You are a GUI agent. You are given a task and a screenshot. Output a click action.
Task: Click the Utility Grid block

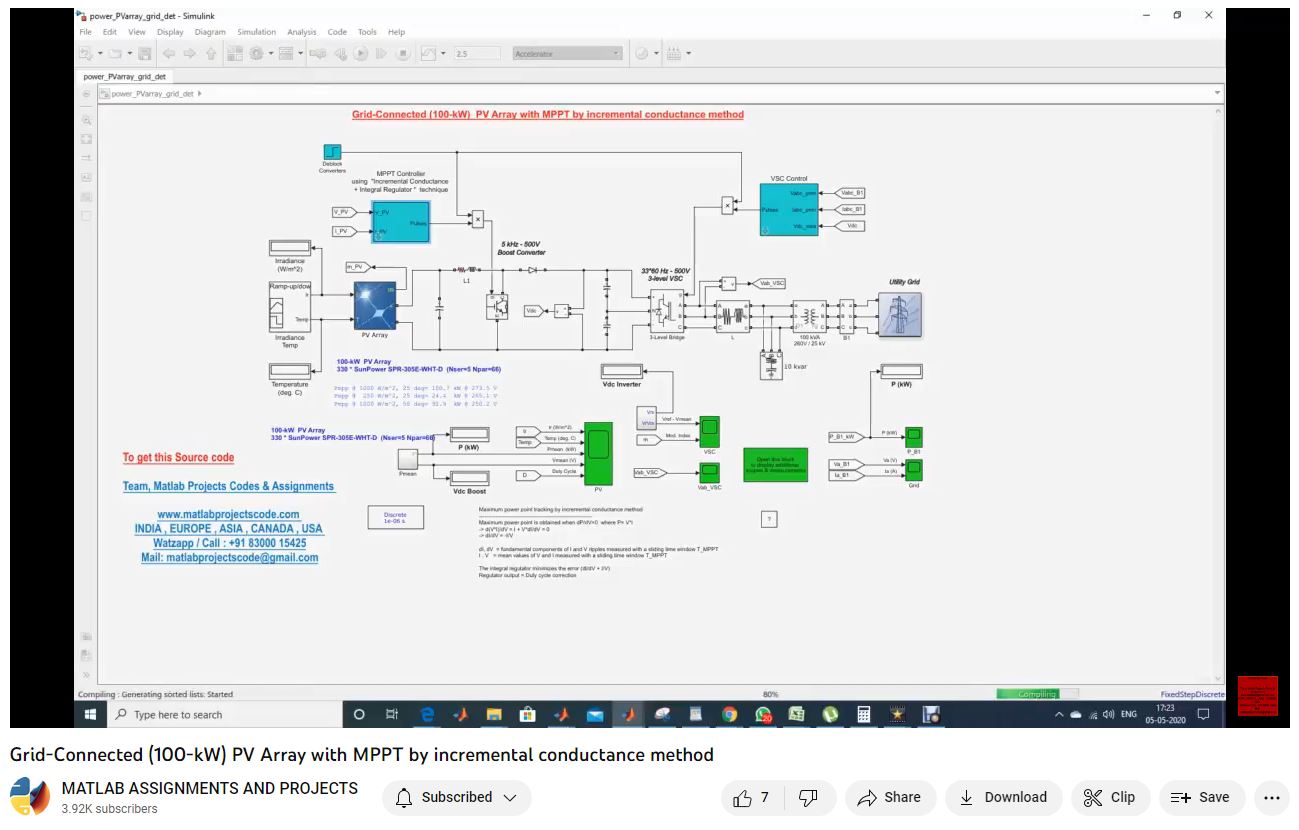coord(904,314)
